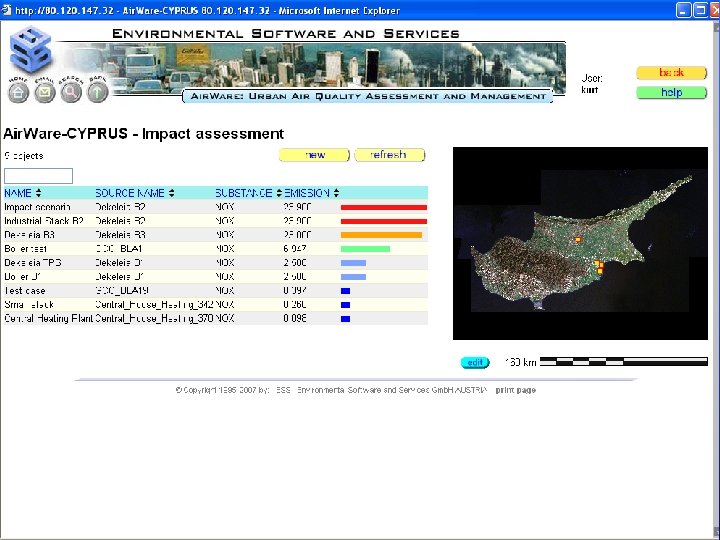Click the source name ending BLA19
Image resolution: width=720 pixels, height=540 pixels.
[122, 291]
